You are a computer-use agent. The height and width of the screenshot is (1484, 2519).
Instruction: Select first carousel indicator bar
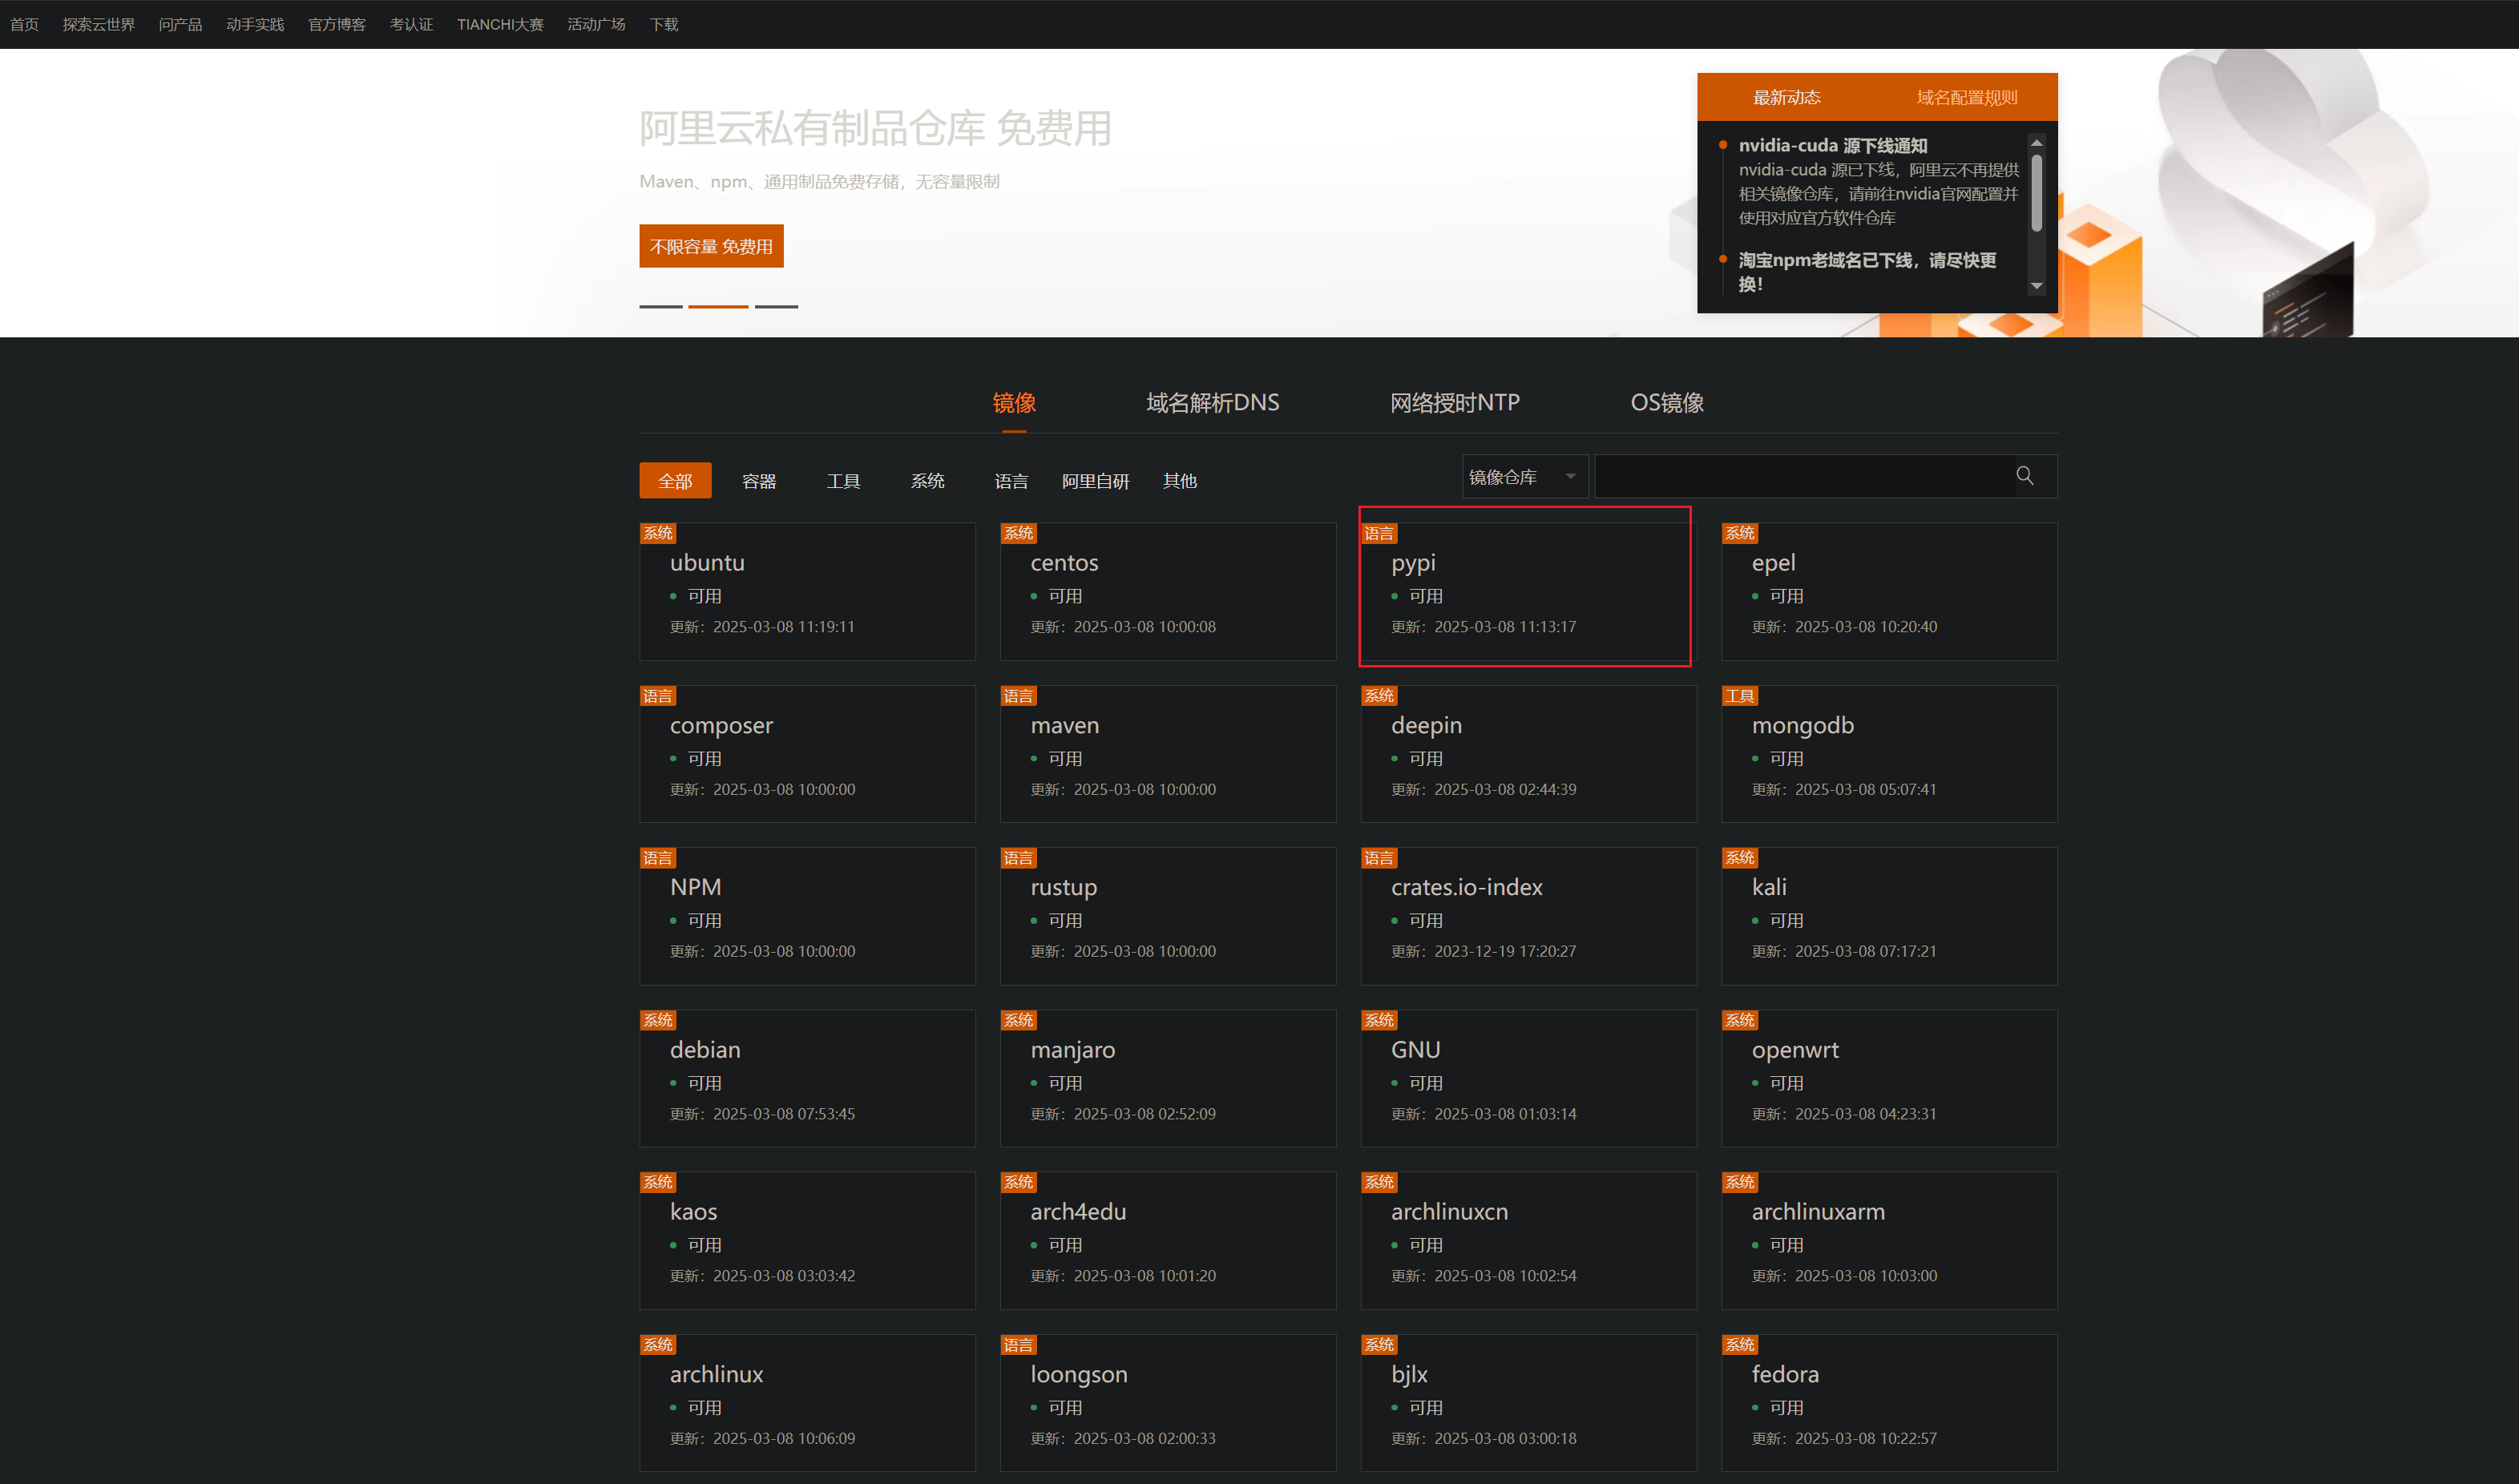point(660,306)
